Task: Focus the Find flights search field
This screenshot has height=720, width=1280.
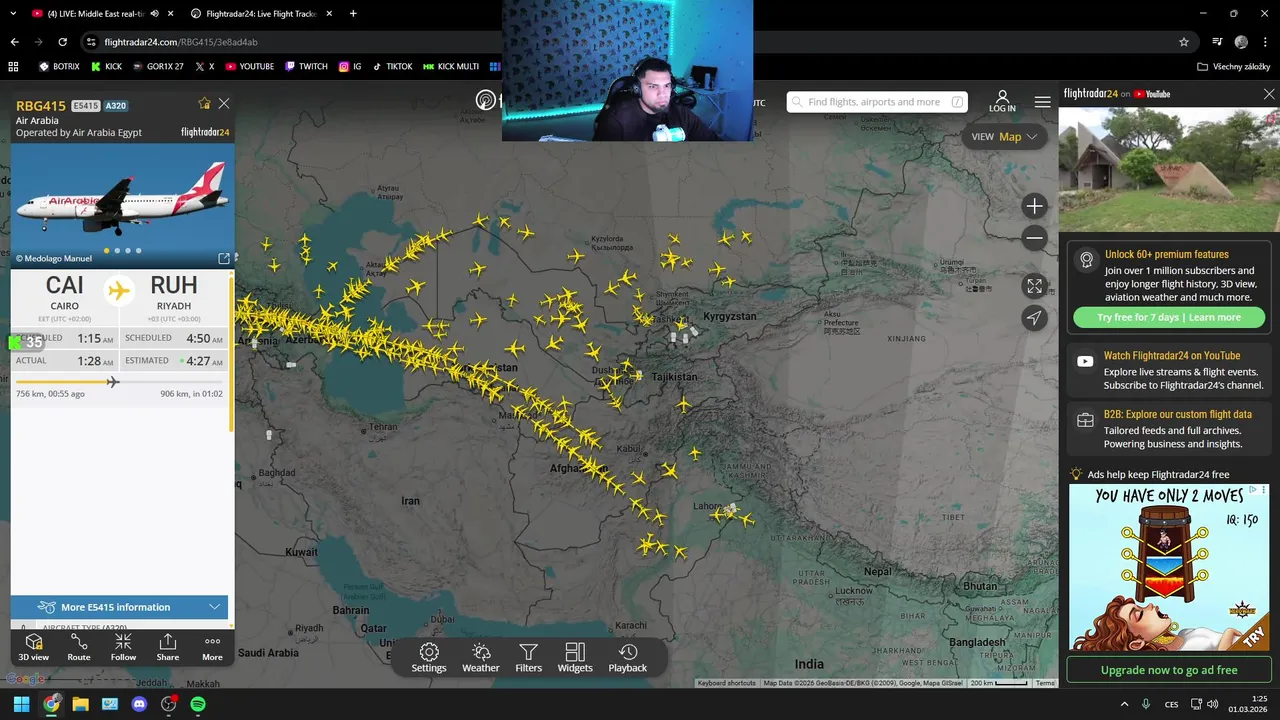Action: point(876,102)
